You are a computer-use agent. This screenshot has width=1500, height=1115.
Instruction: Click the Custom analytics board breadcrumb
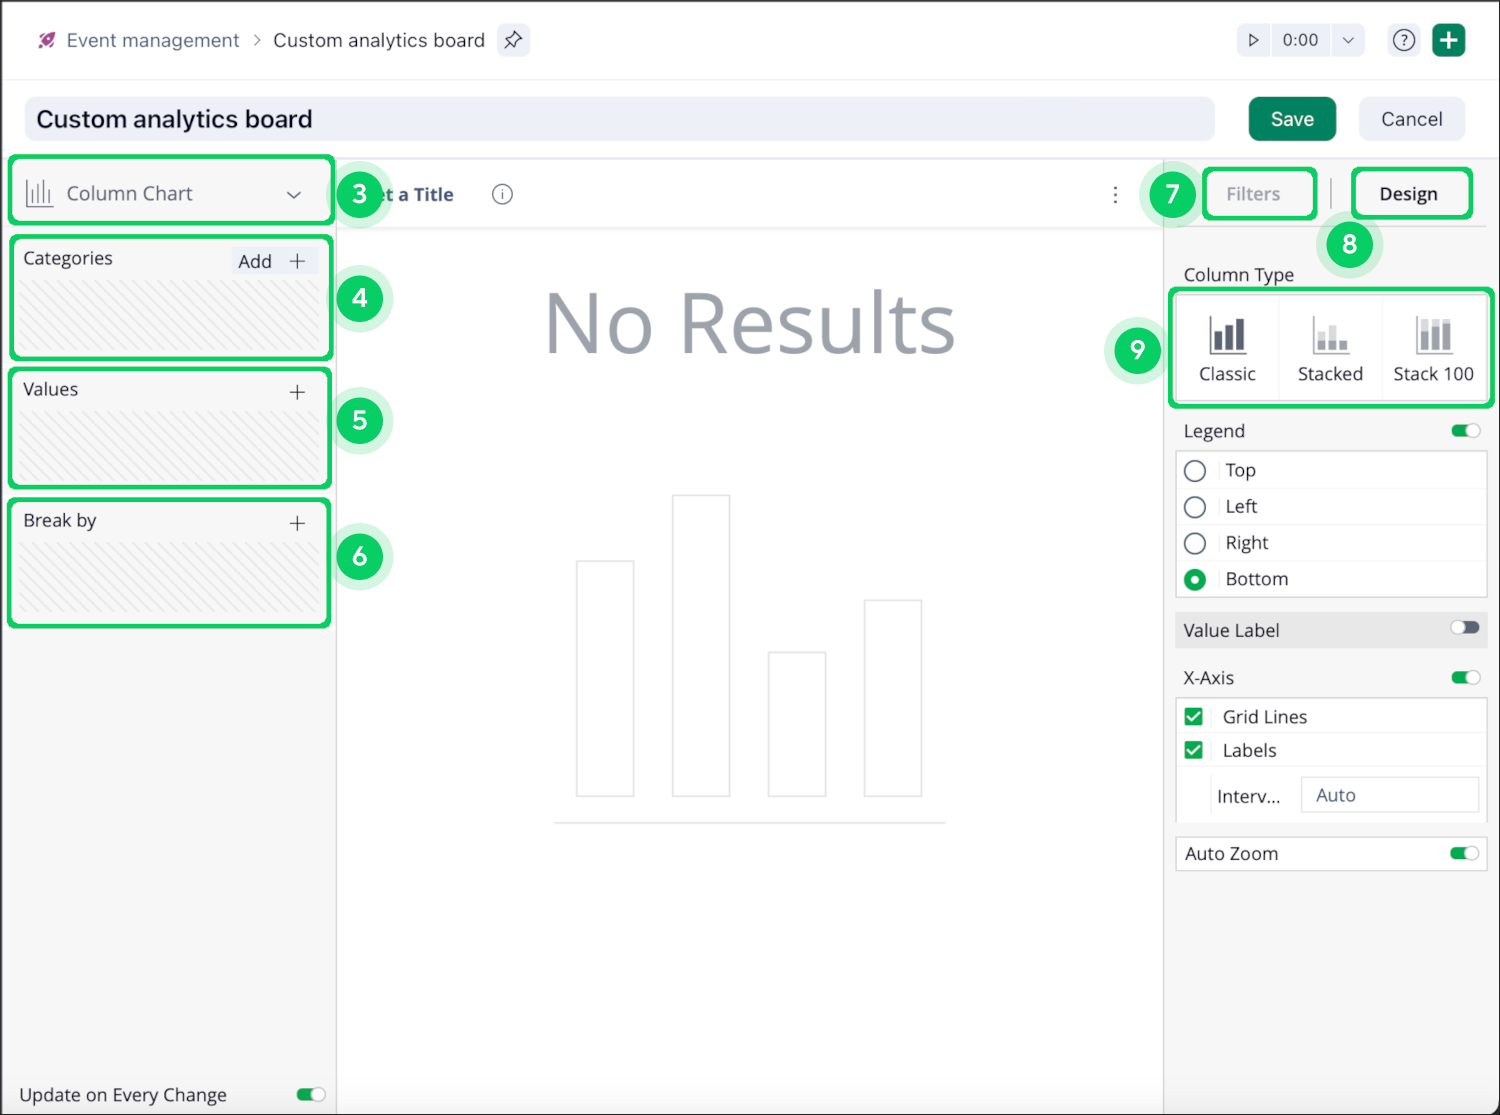coord(379,40)
